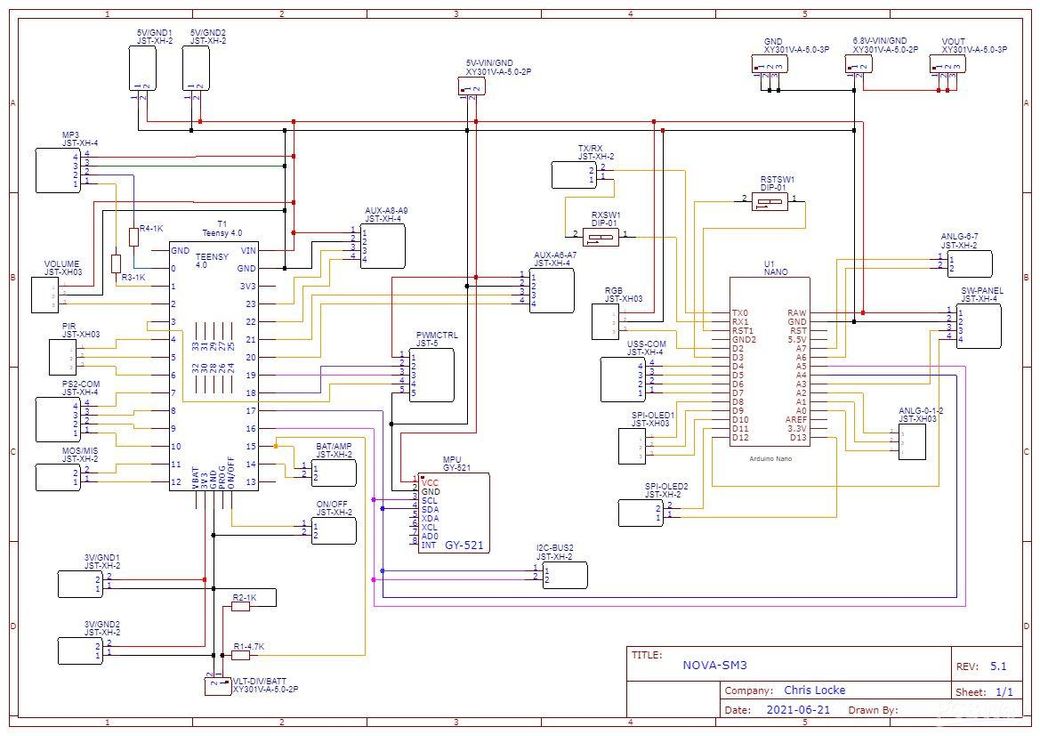Click the INT pin on the MPU
This screenshot has height=736, width=1040.
pyautogui.click(x=428, y=545)
